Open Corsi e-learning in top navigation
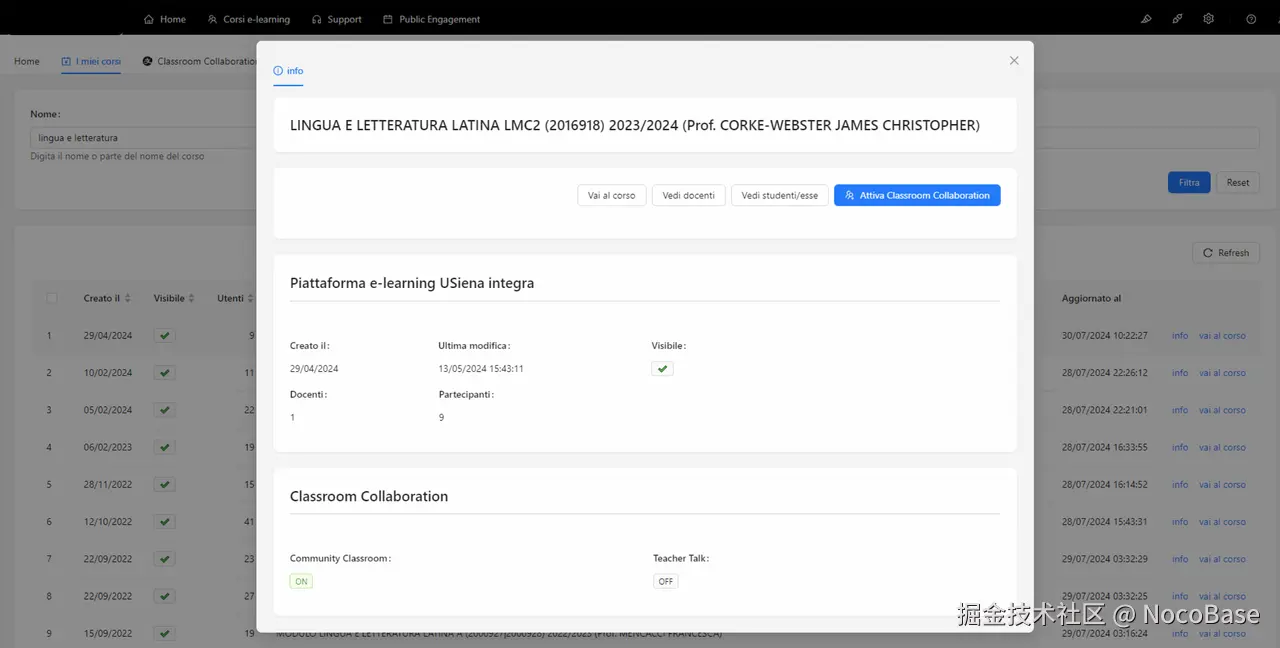Image resolution: width=1280 pixels, height=648 pixels. [x=249, y=19]
